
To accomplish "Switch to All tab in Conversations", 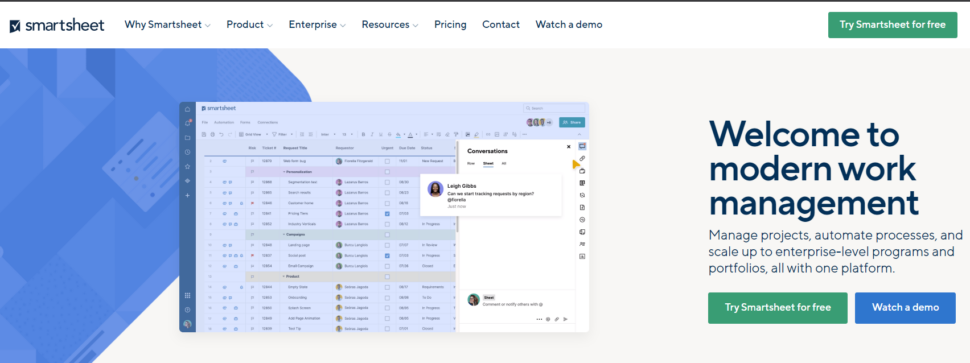I will (504, 163).
